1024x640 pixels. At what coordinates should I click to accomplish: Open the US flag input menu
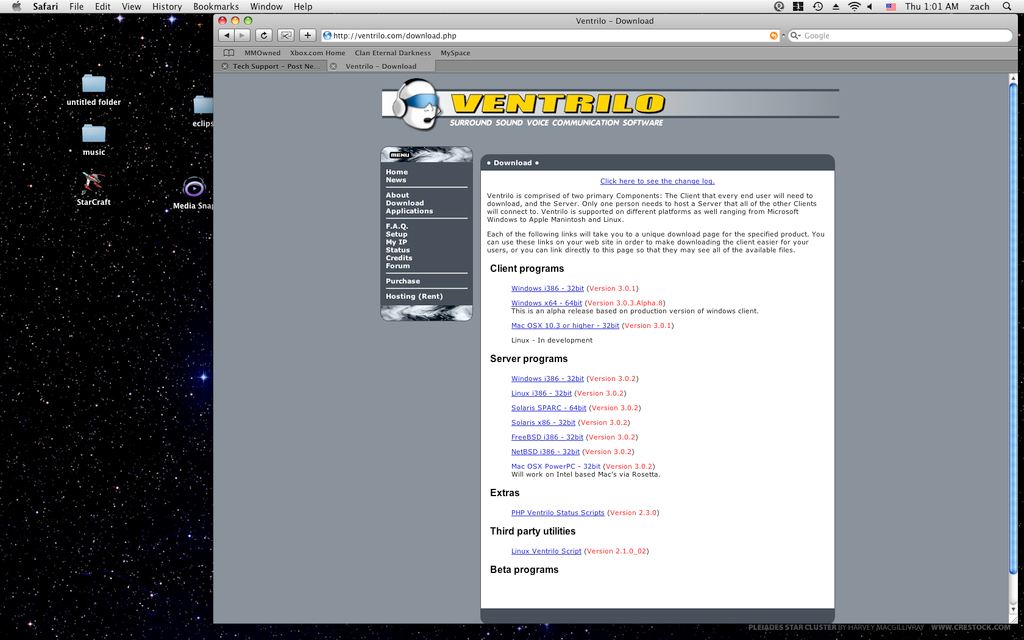(891, 7)
